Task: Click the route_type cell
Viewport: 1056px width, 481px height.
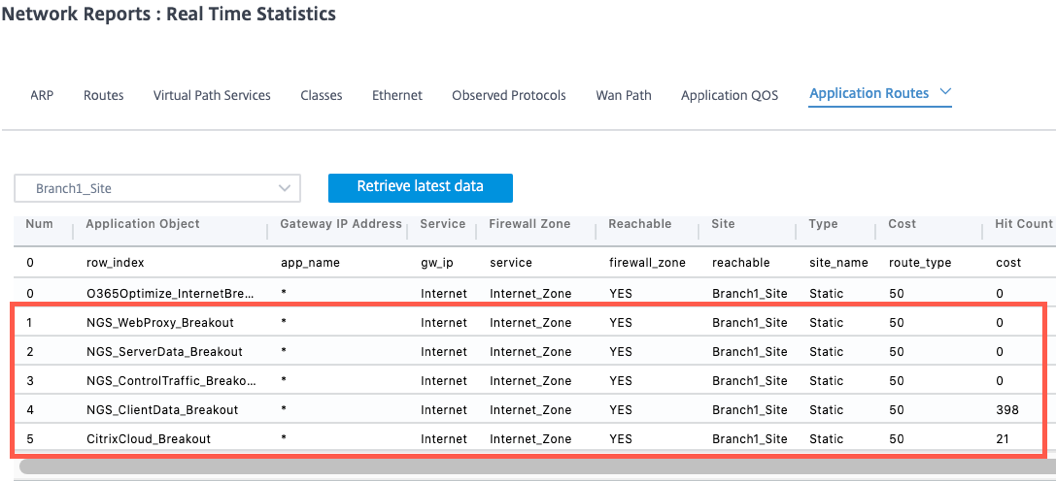Action: [920, 263]
